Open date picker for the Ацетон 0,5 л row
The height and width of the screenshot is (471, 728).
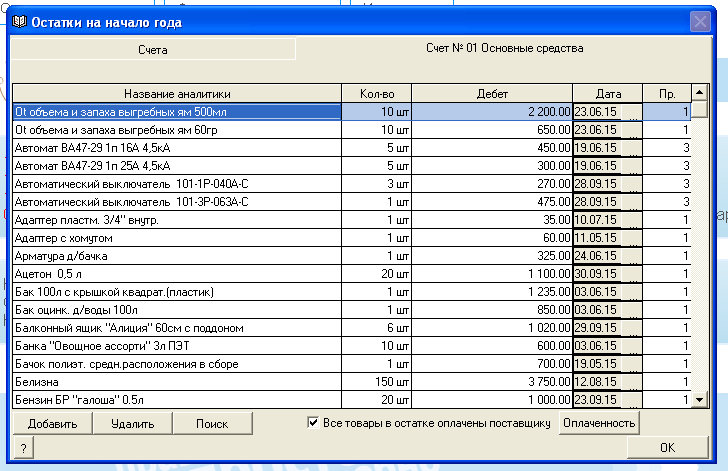point(630,274)
